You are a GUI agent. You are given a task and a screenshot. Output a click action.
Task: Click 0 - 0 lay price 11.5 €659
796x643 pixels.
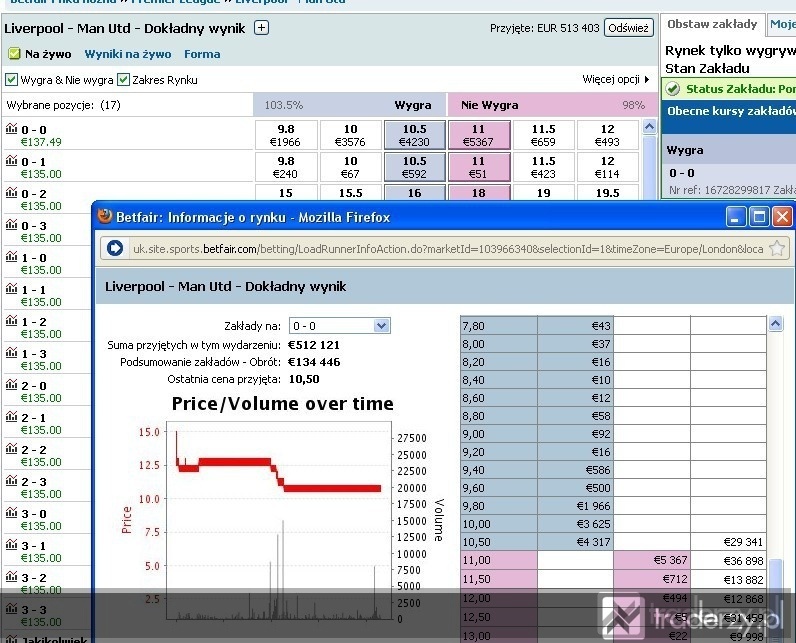click(x=543, y=135)
